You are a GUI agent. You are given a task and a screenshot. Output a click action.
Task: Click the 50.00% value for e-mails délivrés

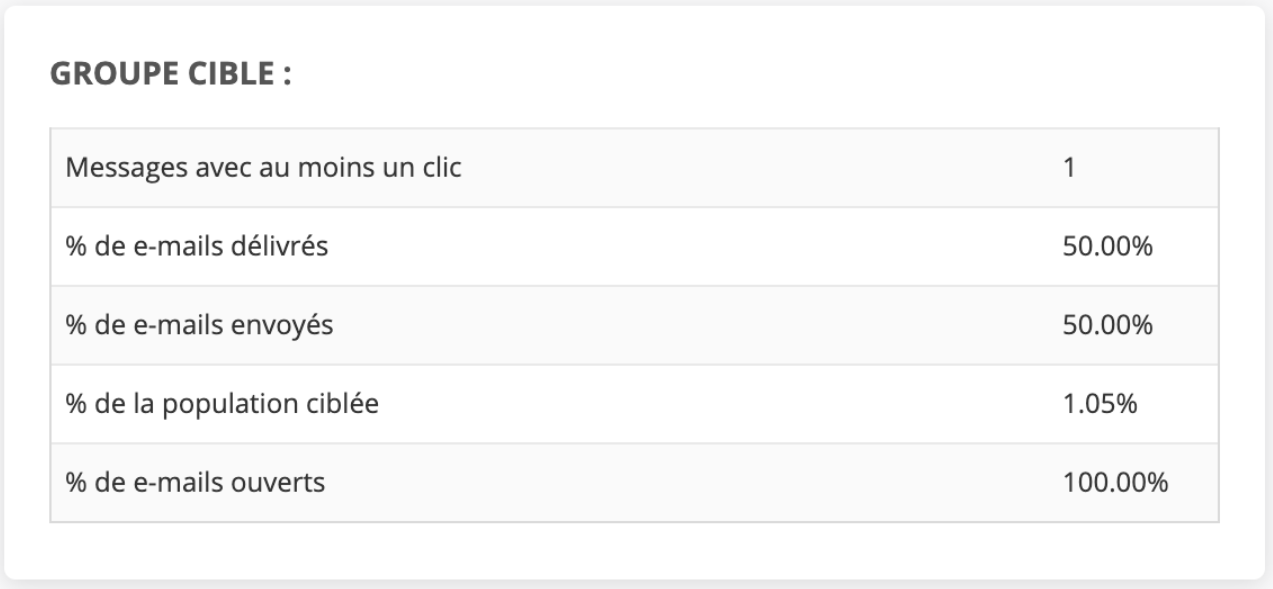point(1107,246)
